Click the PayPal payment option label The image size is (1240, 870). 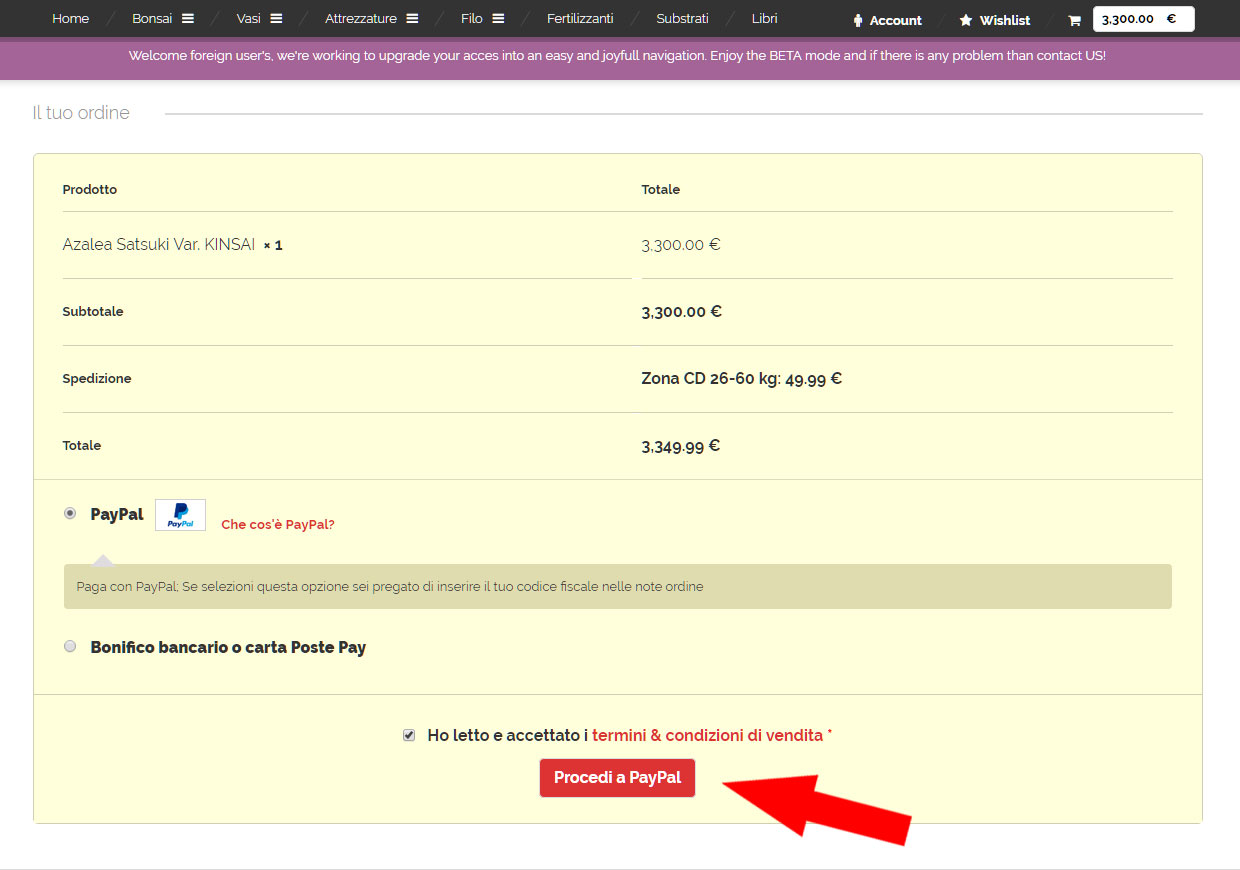[x=117, y=514]
